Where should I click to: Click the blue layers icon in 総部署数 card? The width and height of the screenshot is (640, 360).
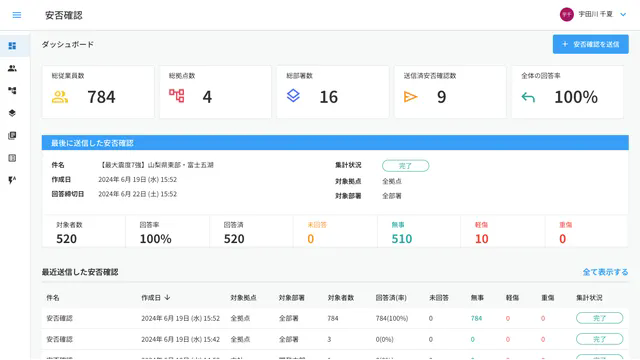pyautogui.click(x=293, y=96)
